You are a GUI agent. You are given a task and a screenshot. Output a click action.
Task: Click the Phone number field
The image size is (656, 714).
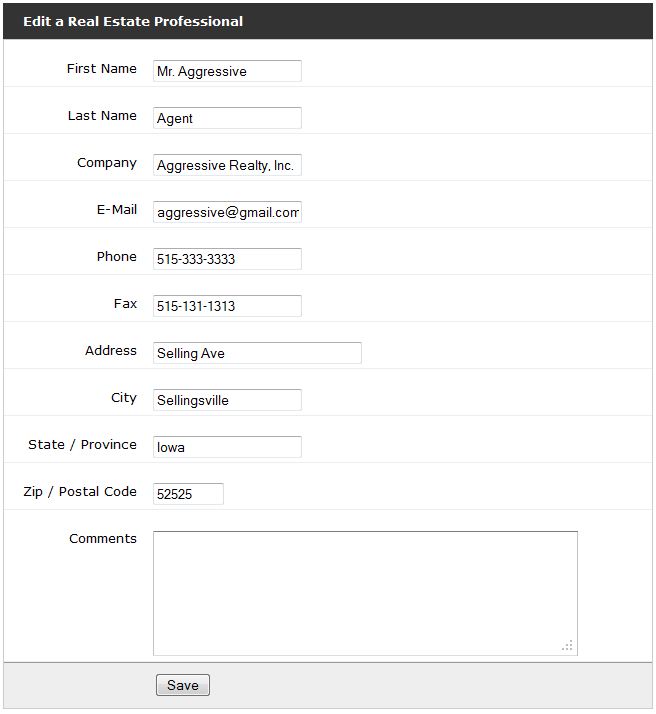coord(227,259)
